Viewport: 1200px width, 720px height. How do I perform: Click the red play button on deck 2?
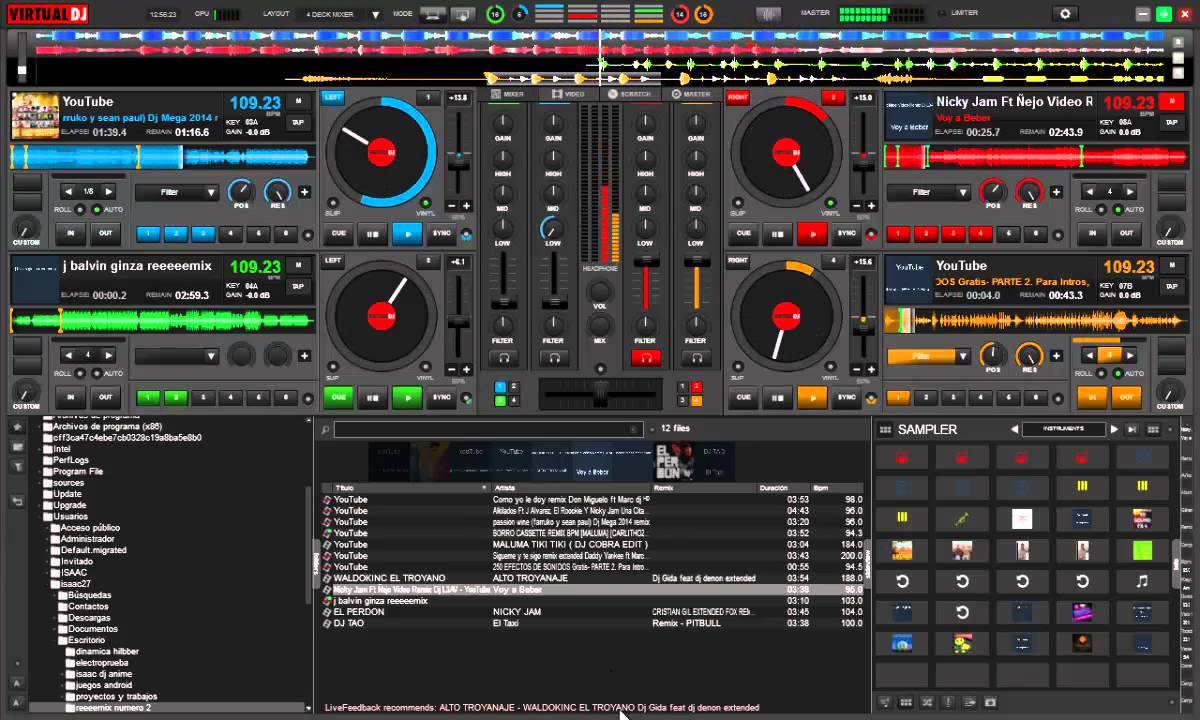[x=812, y=233]
